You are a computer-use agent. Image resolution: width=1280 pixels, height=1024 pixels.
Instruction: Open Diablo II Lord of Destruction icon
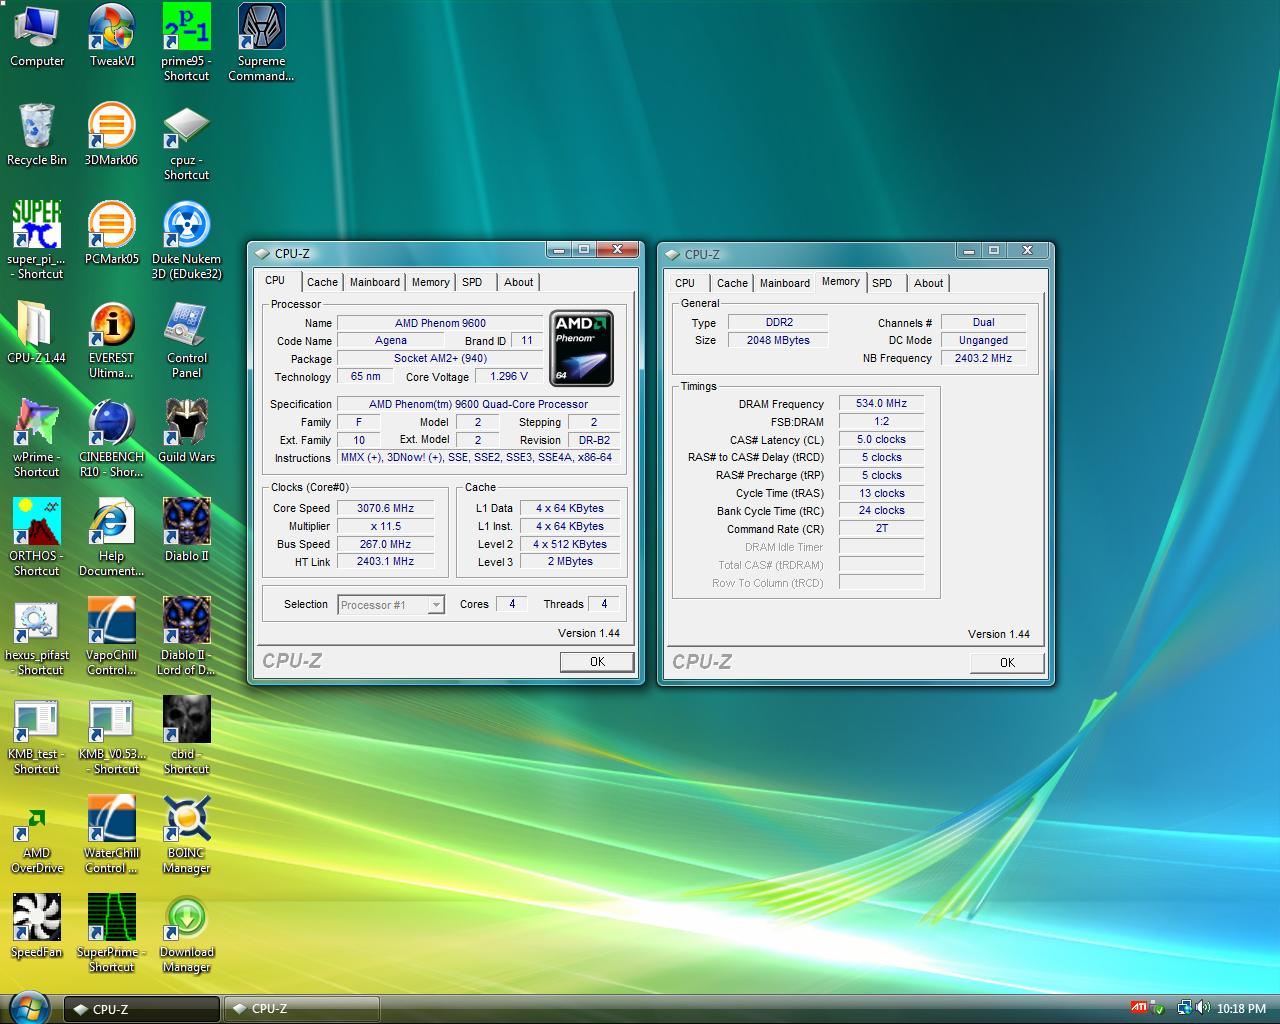click(186, 637)
